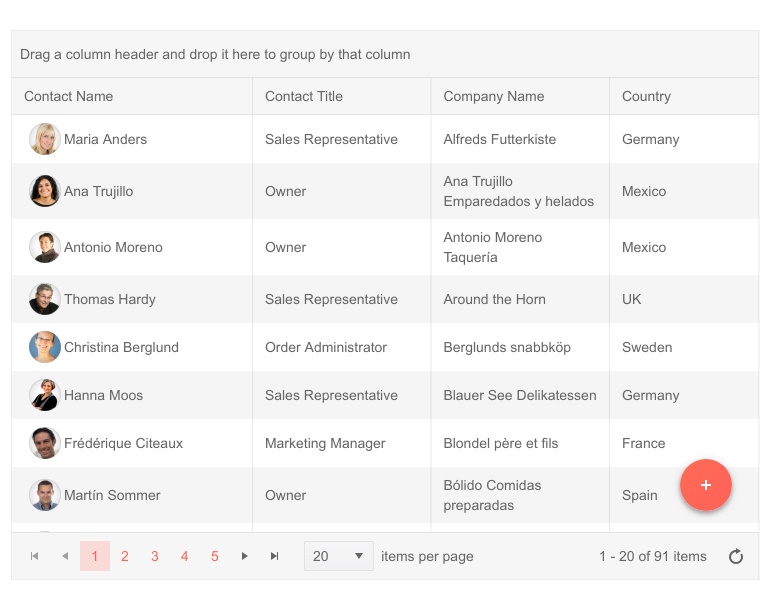The image size is (770, 610).
Task: Sort by Contact Title column header
Action: click(304, 96)
